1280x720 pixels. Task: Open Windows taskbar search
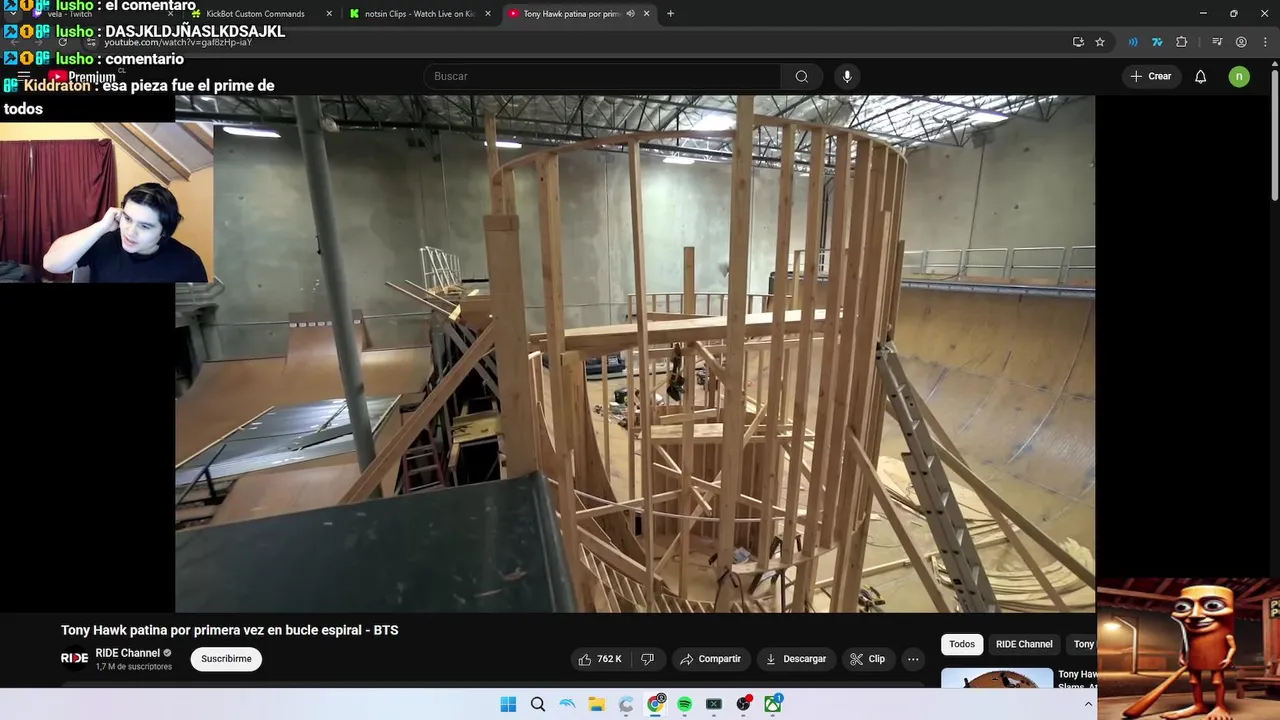point(538,704)
